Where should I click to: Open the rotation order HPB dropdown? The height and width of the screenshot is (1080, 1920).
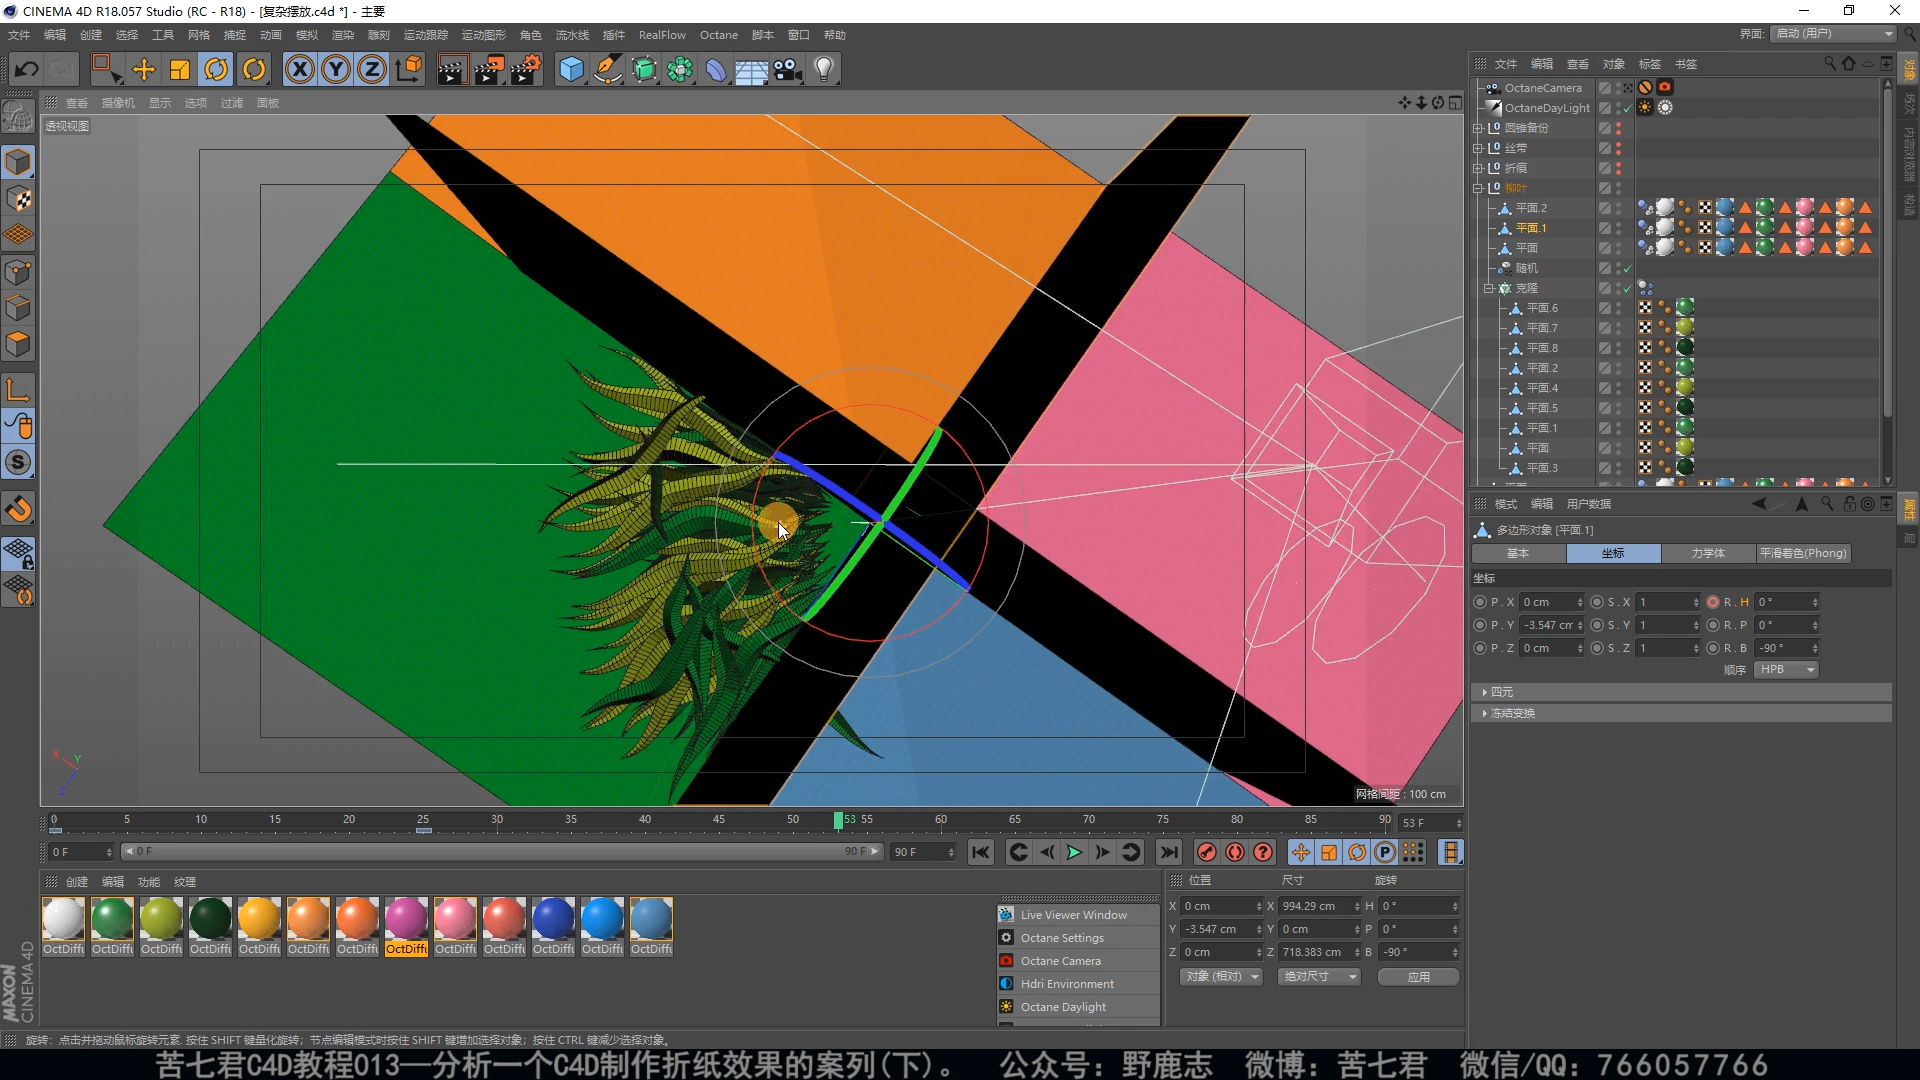click(1786, 670)
